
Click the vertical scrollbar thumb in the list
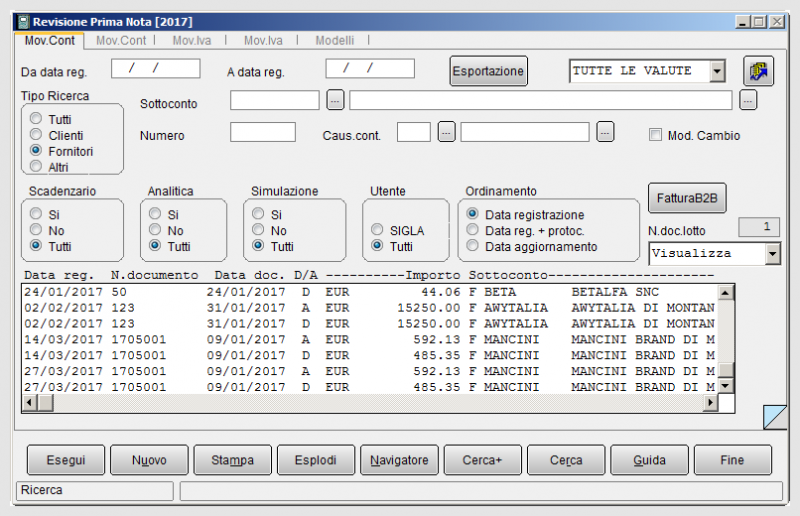click(x=726, y=370)
